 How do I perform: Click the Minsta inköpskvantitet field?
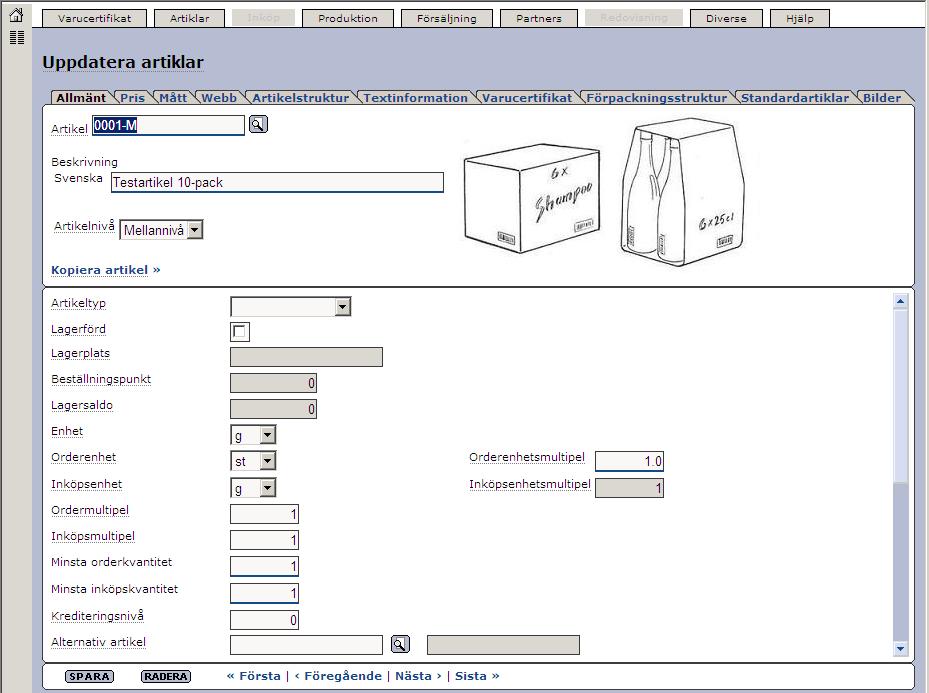264,593
